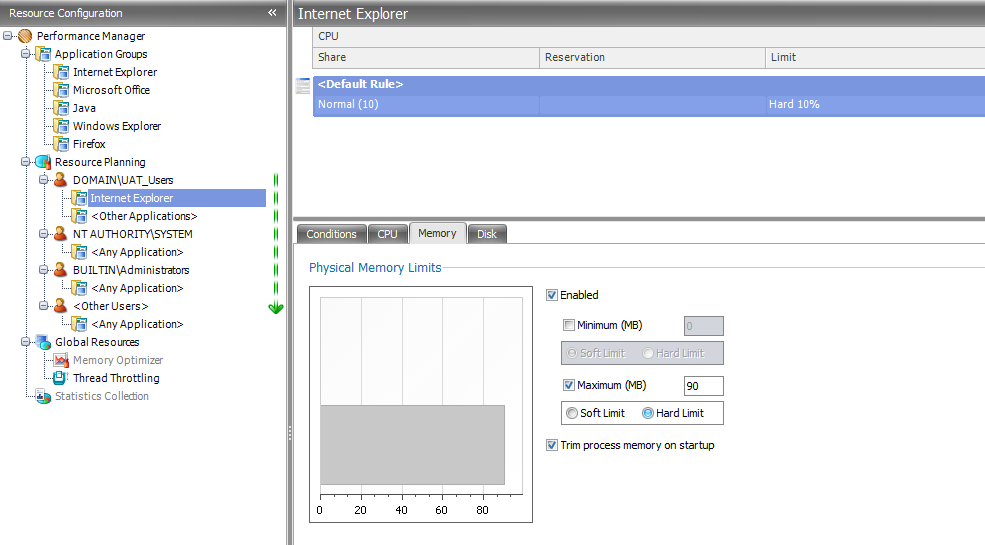Click the DOMAIN\UAT_Users user icon
The height and width of the screenshot is (545, 985).
coord(60,180)
